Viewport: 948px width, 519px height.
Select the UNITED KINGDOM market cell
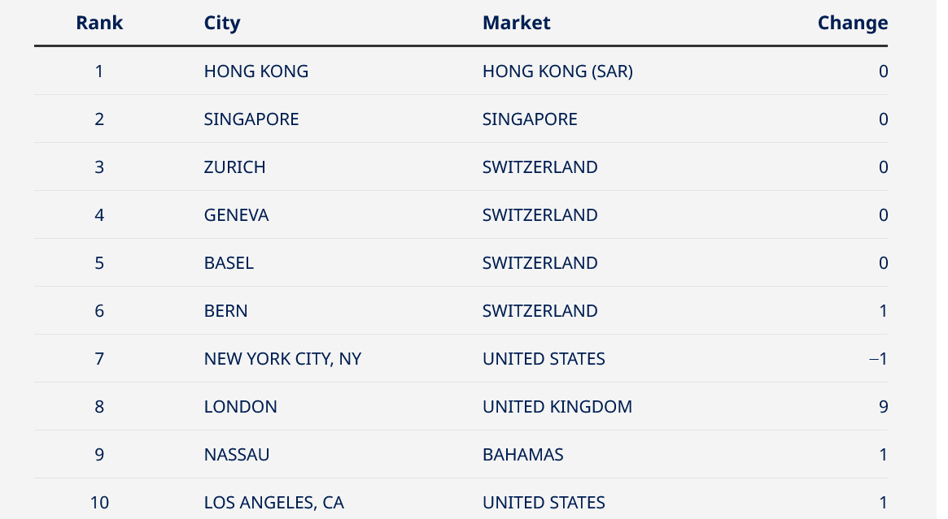pyautogui.click(x=557, y=406)
